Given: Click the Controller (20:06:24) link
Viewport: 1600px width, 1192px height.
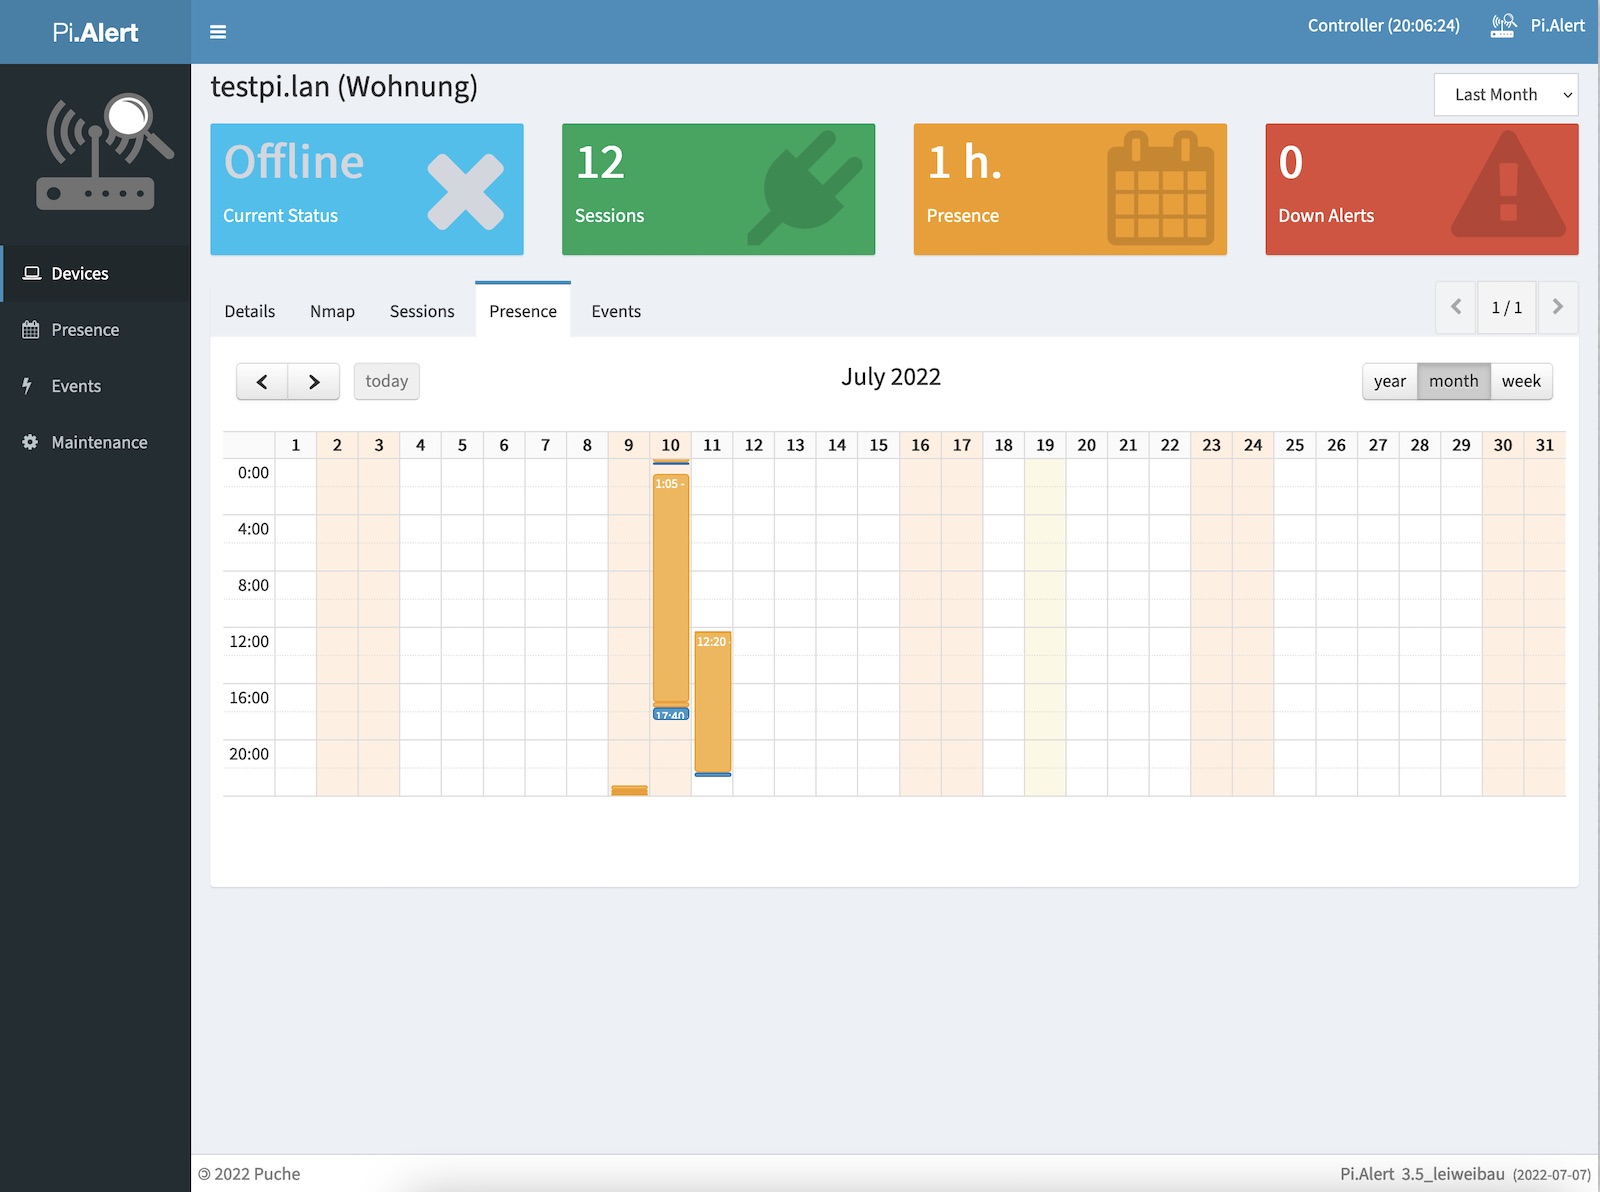Looking at the screenshot, I should click(x=1381, y=25).
